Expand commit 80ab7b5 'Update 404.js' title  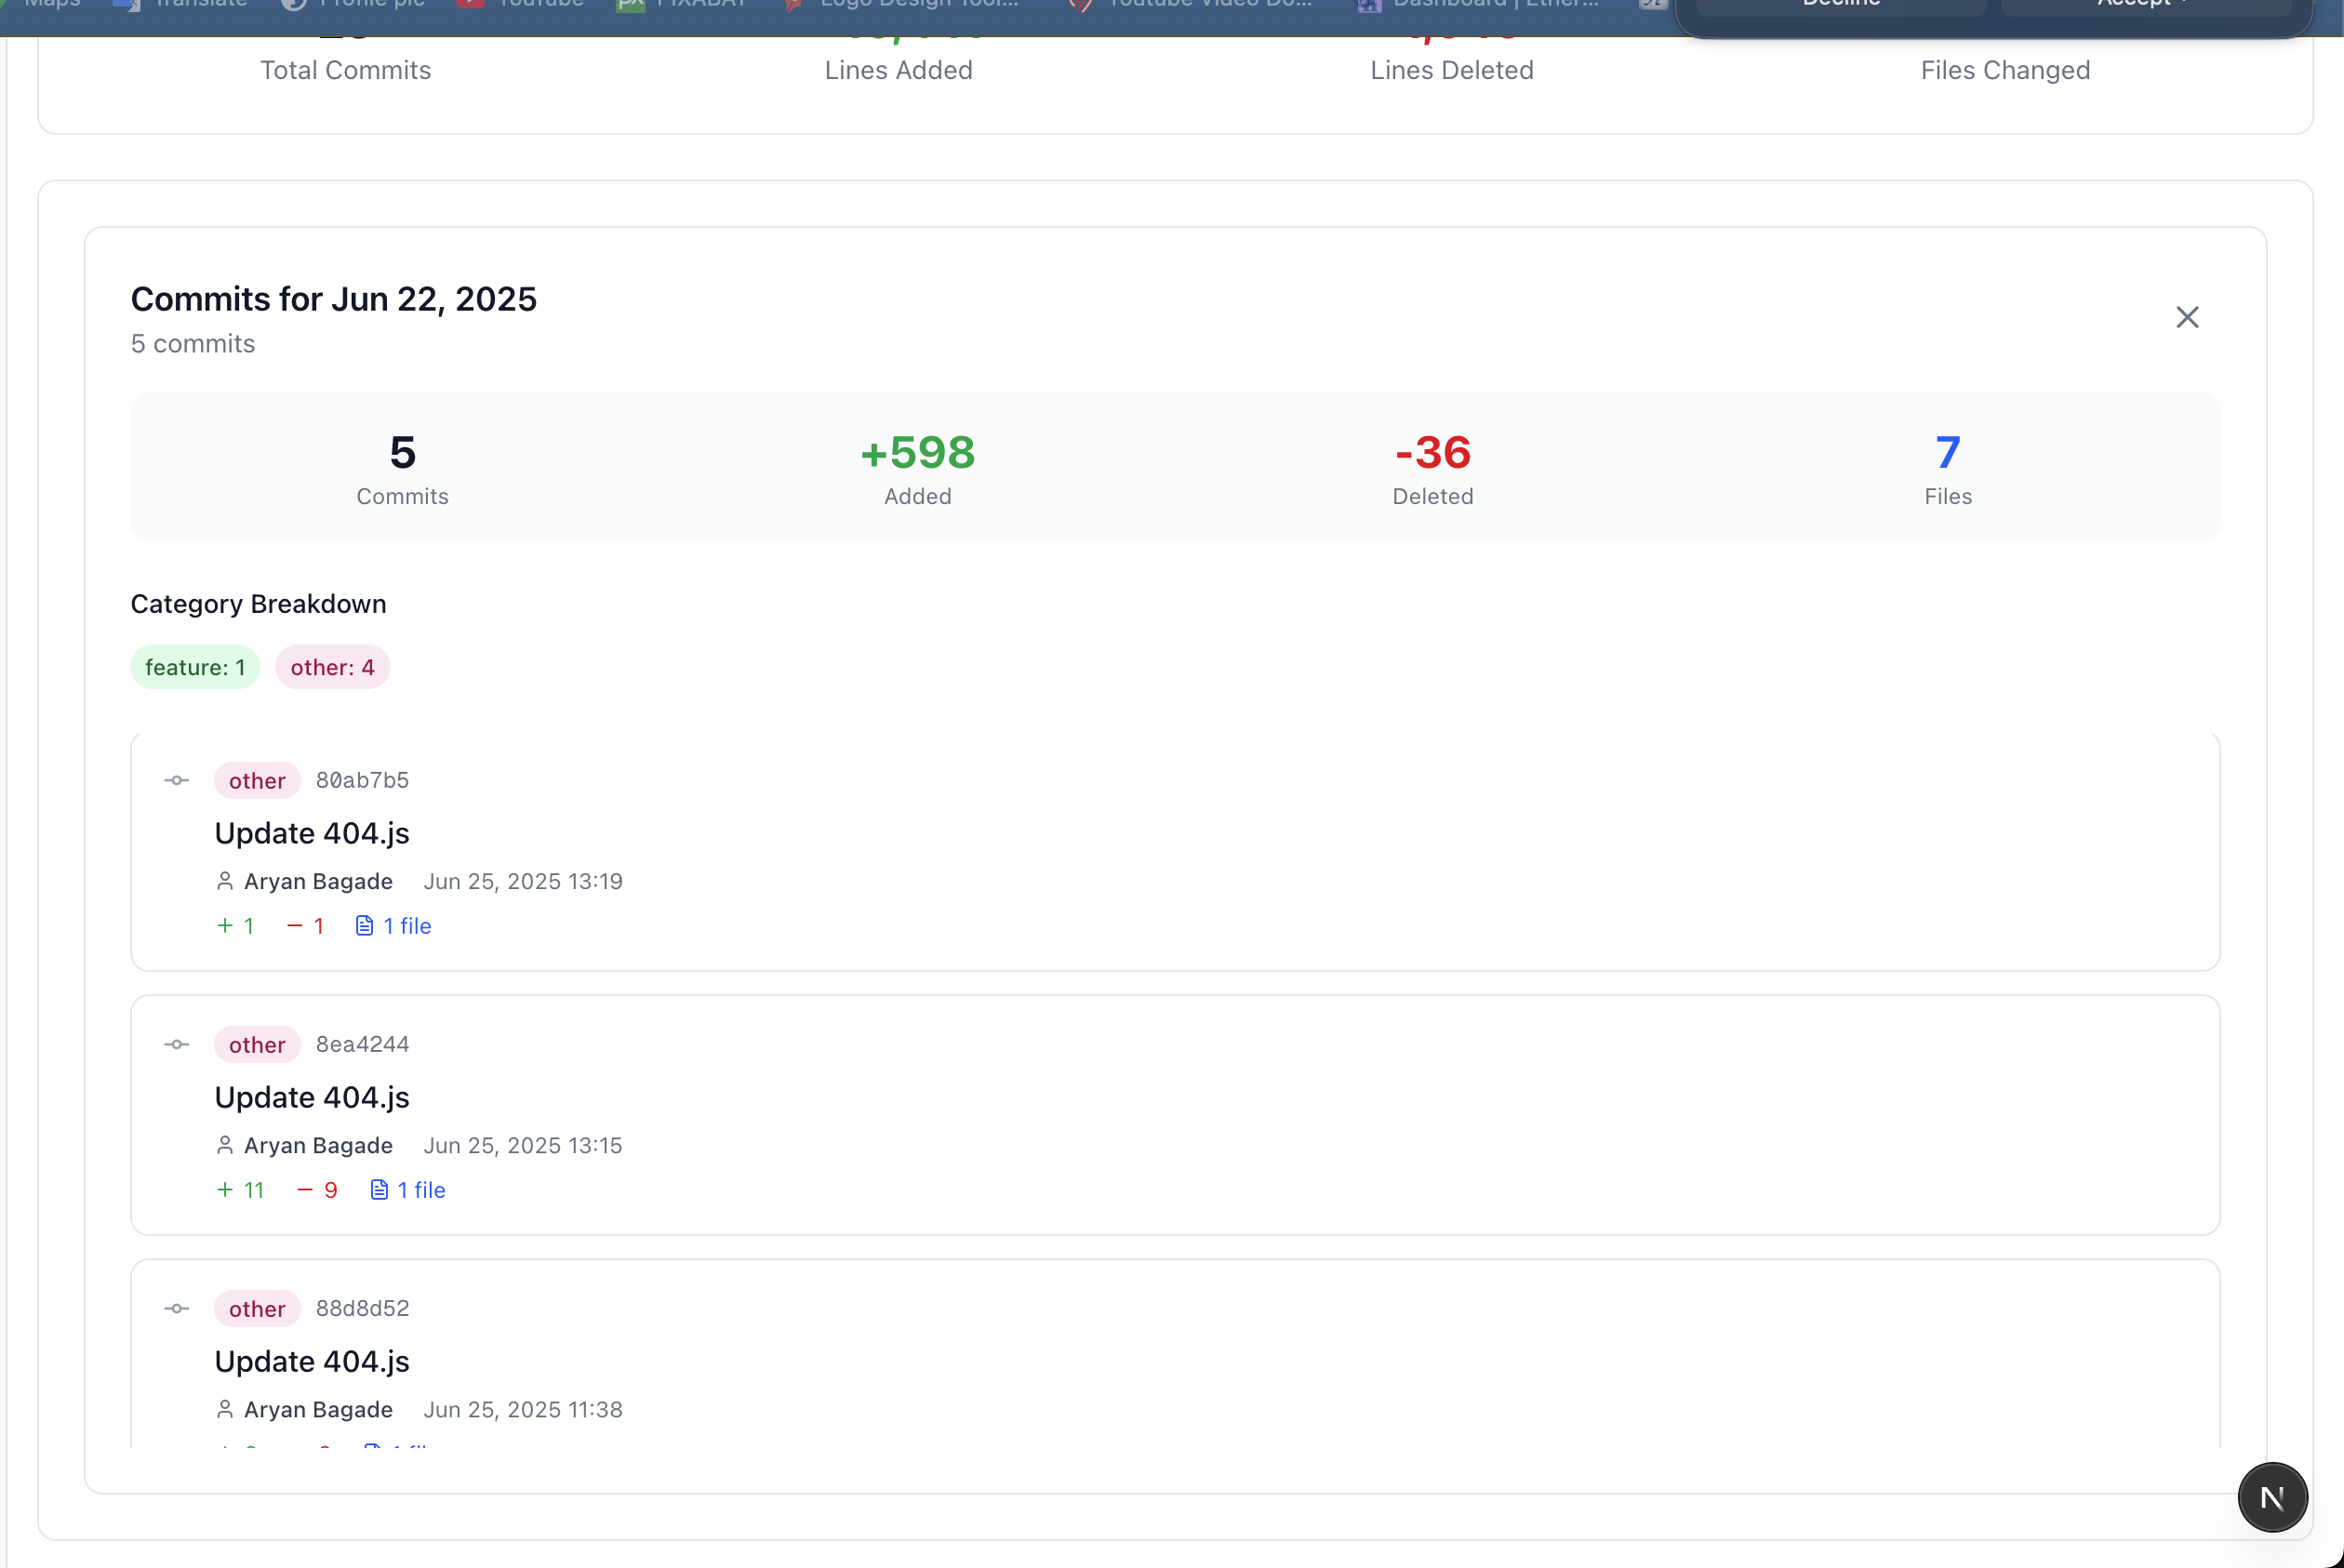pyautogui.click(x=312, y=833)
